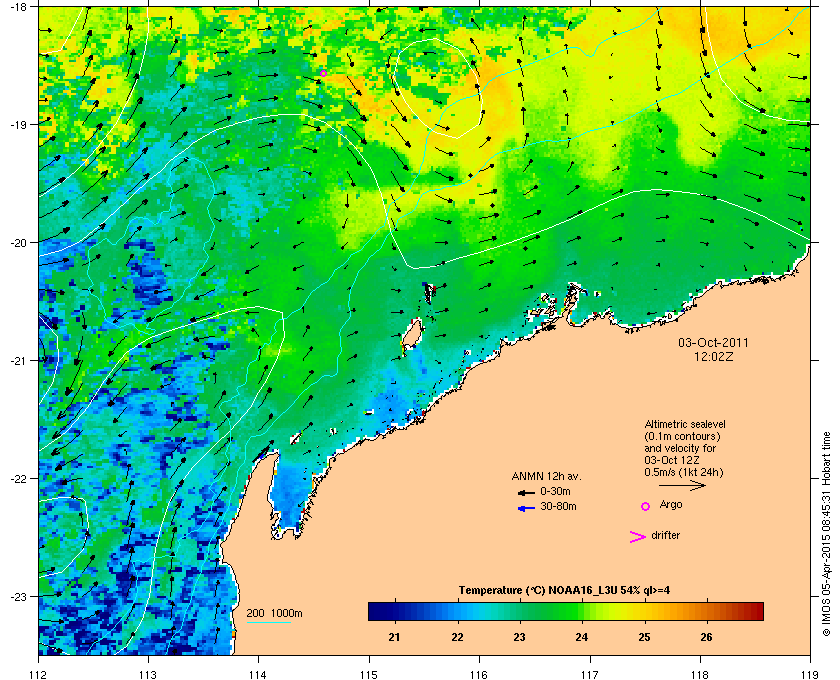
Task: Click the '-21' latitude axis label
Action: pyautogui.click(x=18, y=360)
